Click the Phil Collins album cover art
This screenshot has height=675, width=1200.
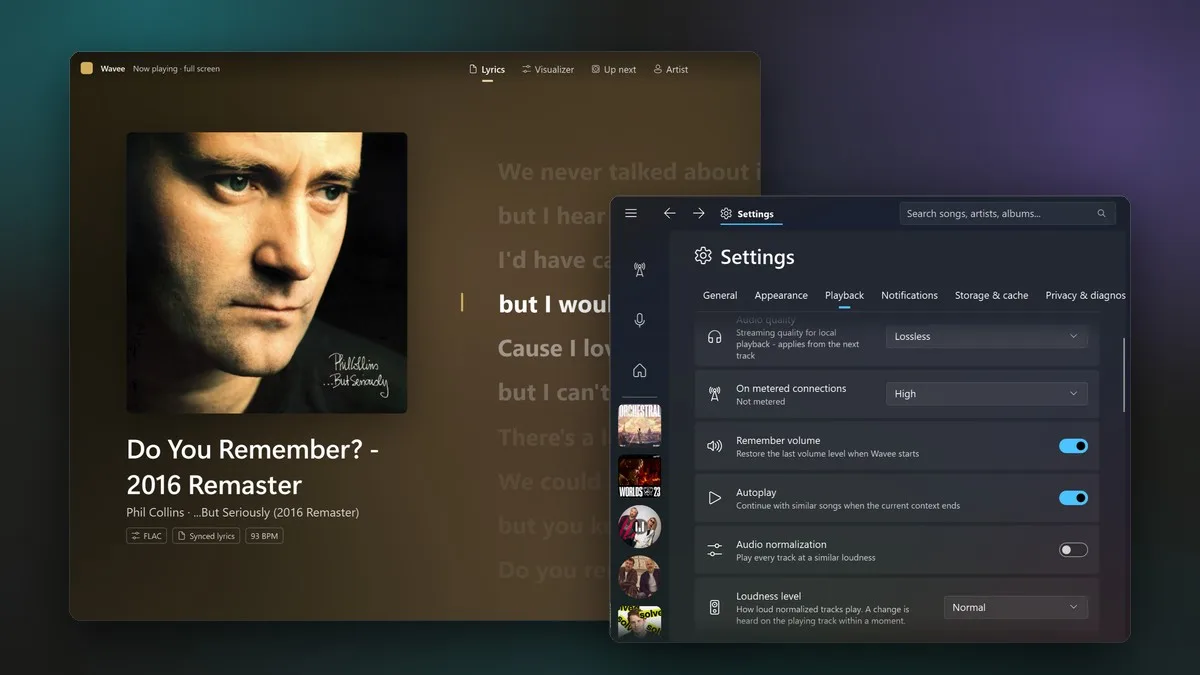coord(266,273)
